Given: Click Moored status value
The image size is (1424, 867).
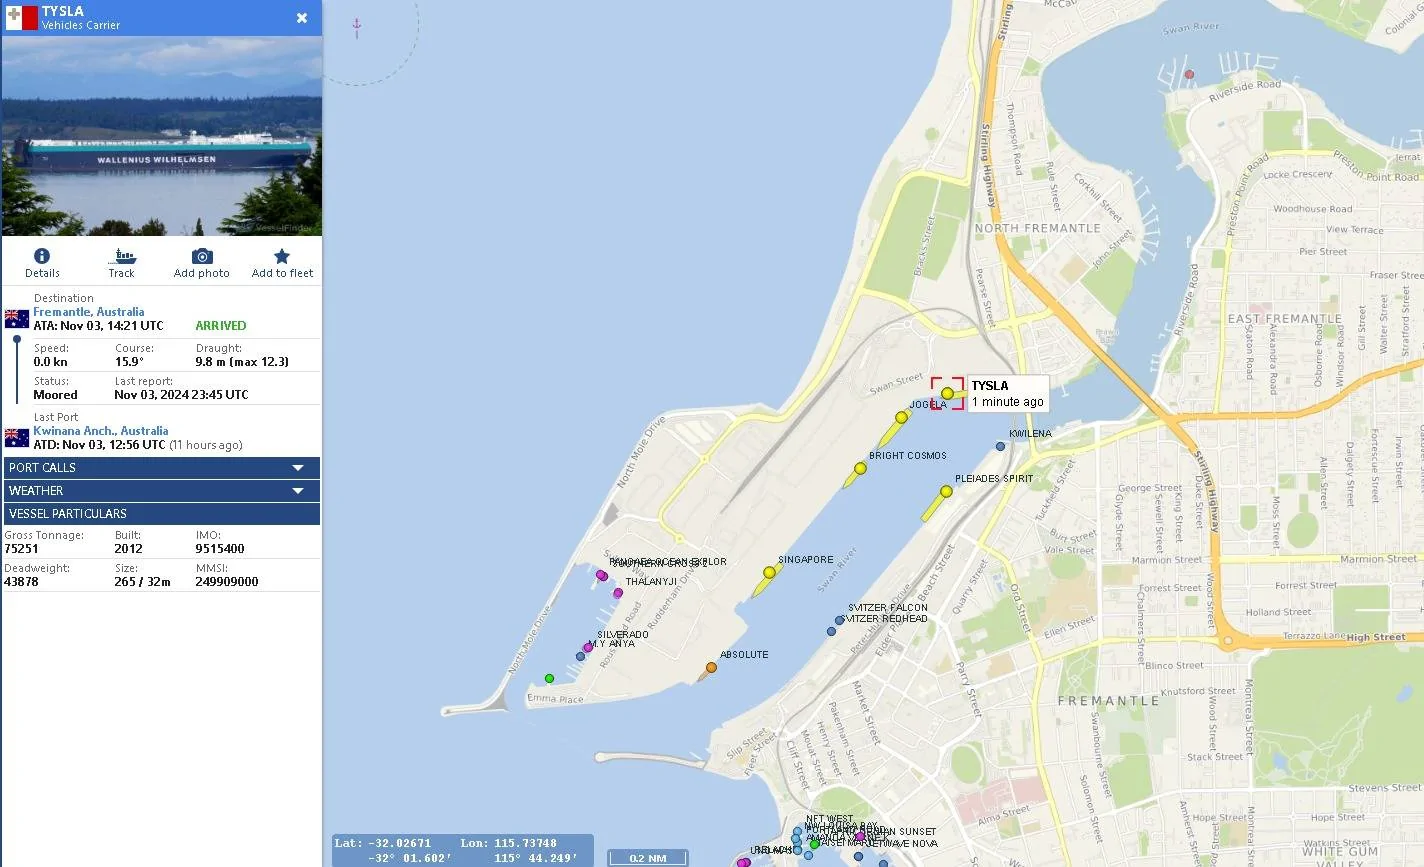Looking at the screenshot, I should [55, 395].
